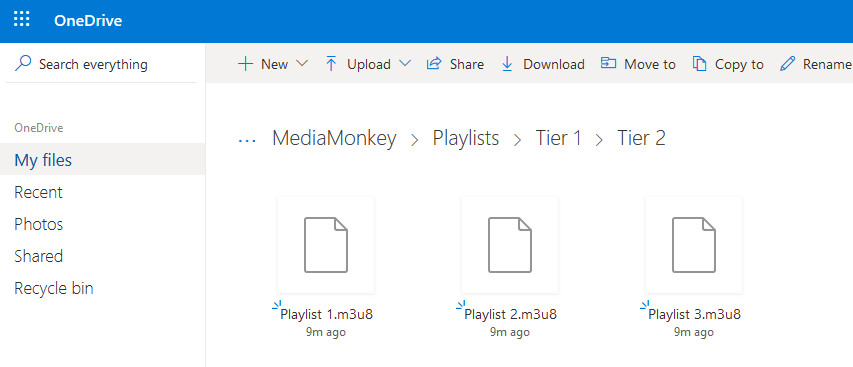Expand the New dropdown chevron
Viewport: 853px width, 367px height.
(x=302, y=64)
